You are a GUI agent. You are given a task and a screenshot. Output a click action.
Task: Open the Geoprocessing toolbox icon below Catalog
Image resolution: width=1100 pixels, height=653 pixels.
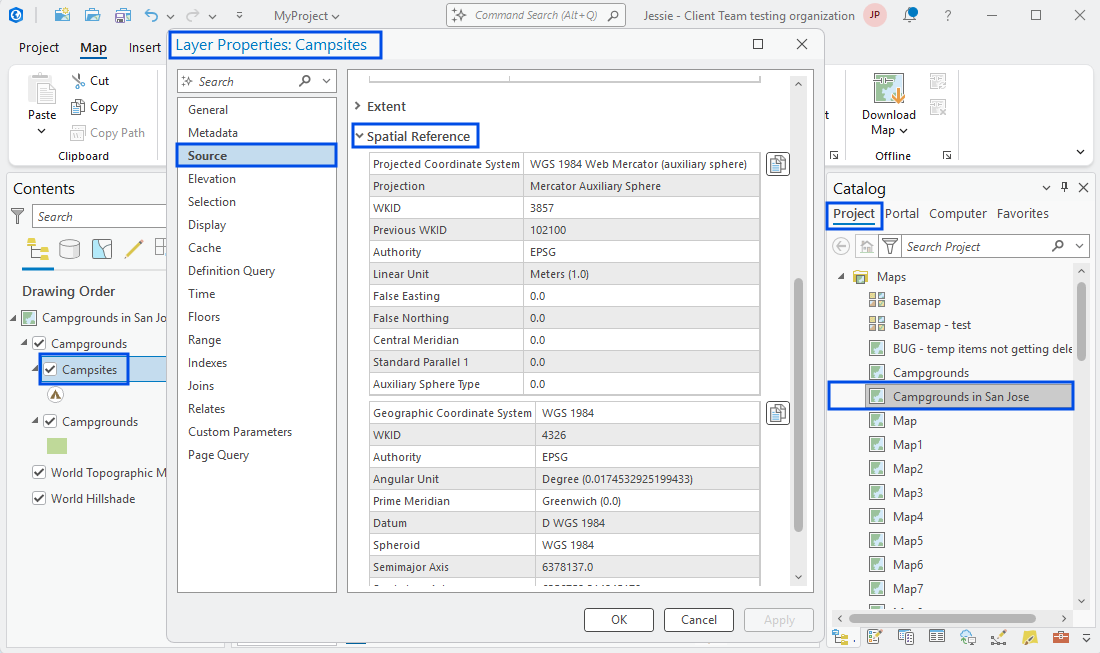click(x=1061, y=636)
